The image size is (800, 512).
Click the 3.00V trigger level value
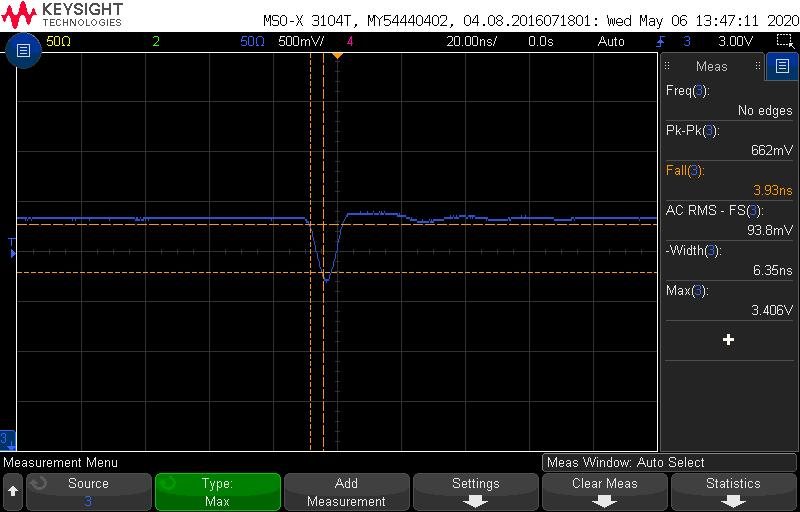pos(735,41)
